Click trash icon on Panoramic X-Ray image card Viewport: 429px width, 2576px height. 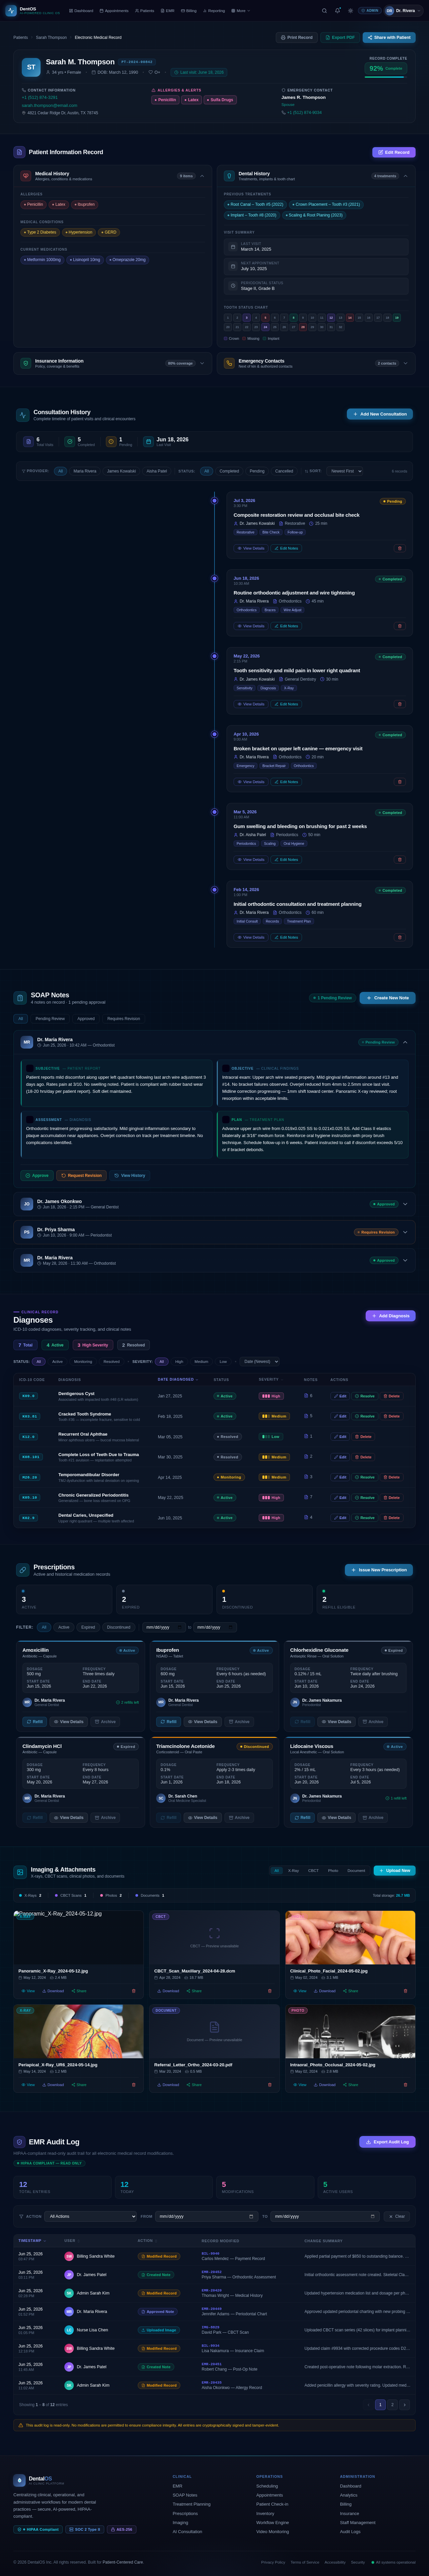[134, 1991]
